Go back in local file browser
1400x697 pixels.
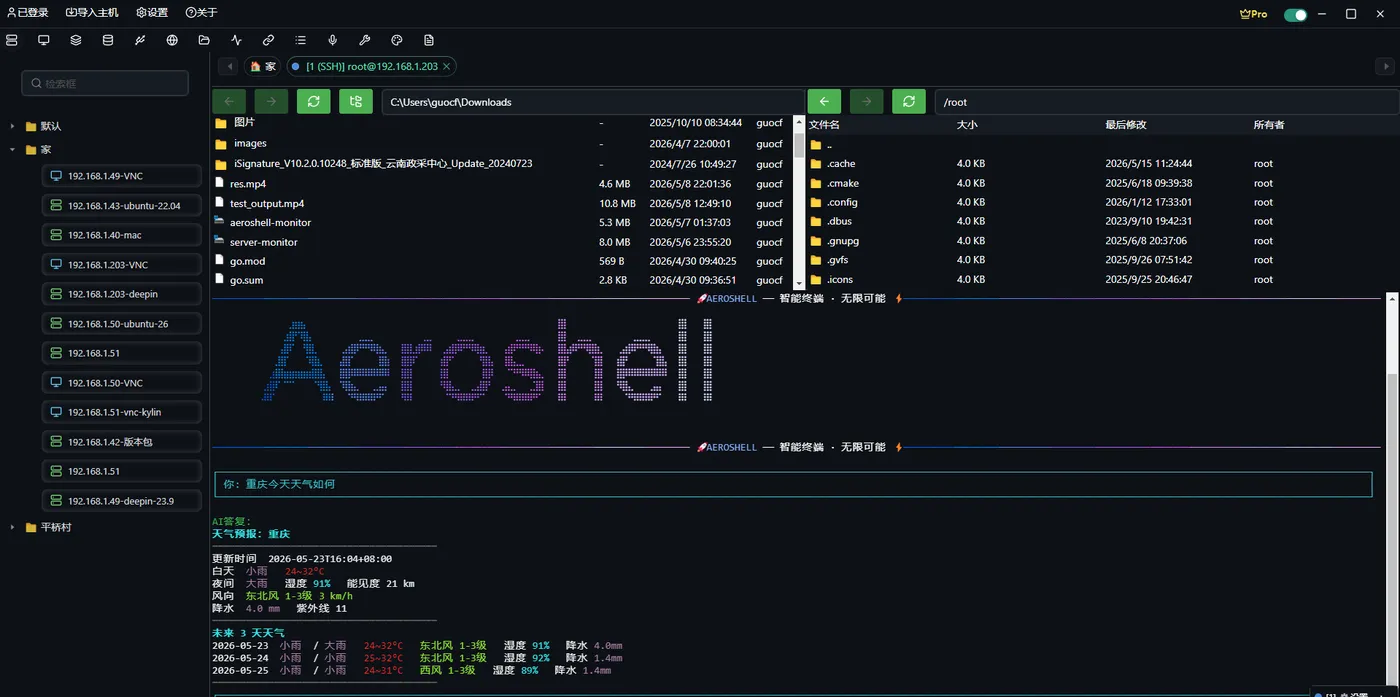point(229,101)
